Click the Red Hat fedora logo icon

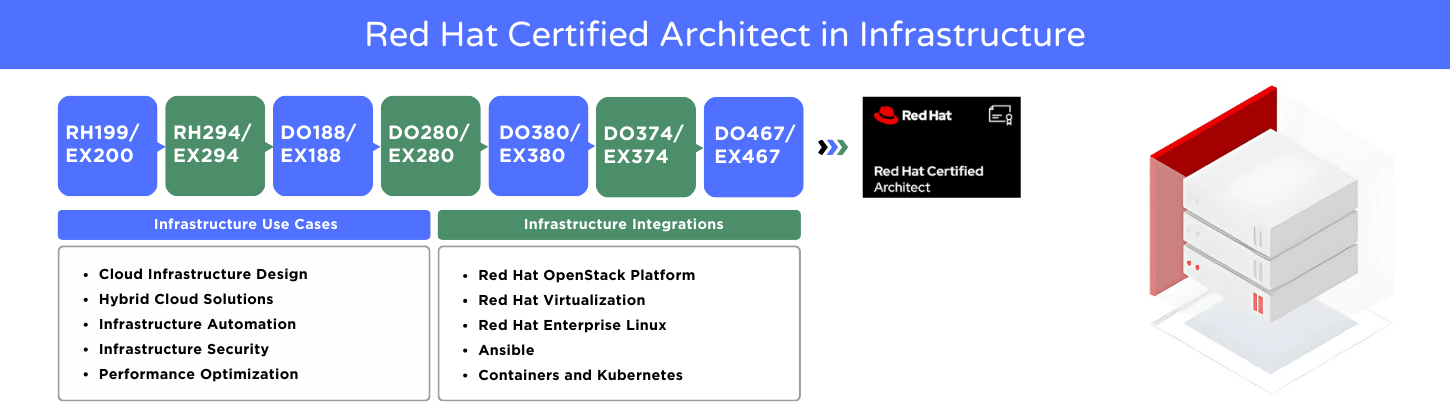885,115
